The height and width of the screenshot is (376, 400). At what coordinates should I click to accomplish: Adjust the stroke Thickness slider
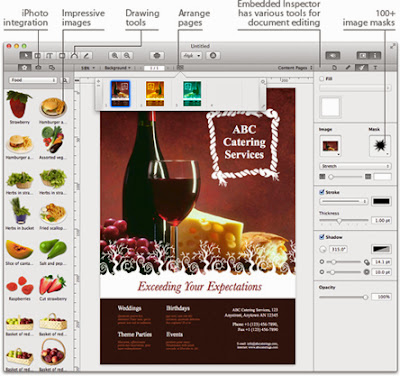click(x=344, y=220)
